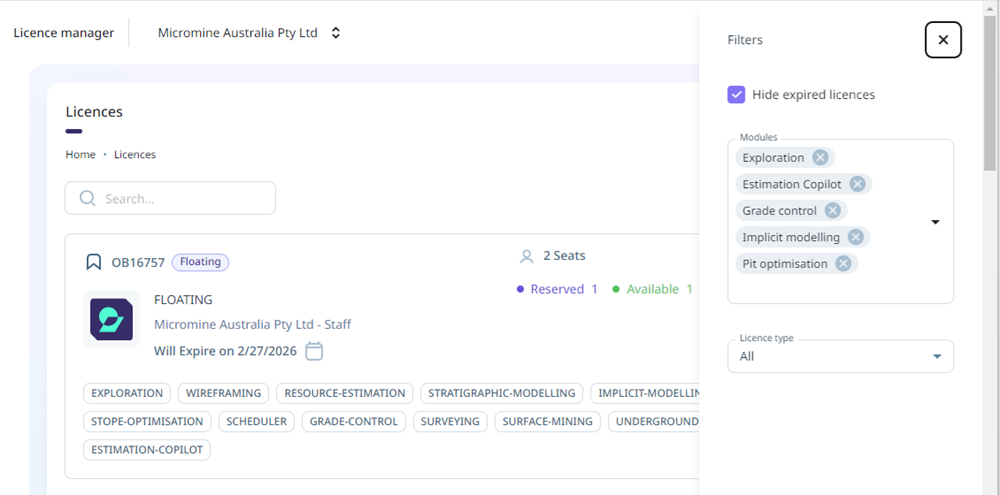Remove the Grade control module chip

832,211
